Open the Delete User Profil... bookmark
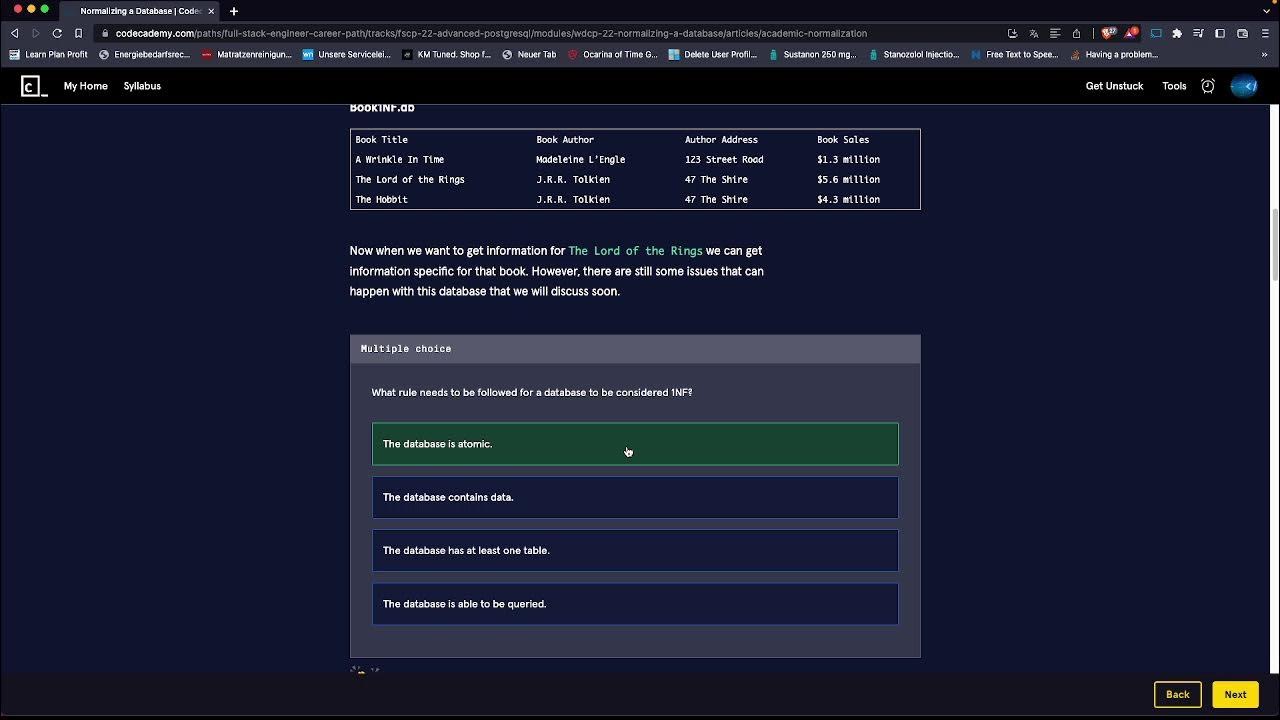The image size is (1280, 720). pos(713,54)
